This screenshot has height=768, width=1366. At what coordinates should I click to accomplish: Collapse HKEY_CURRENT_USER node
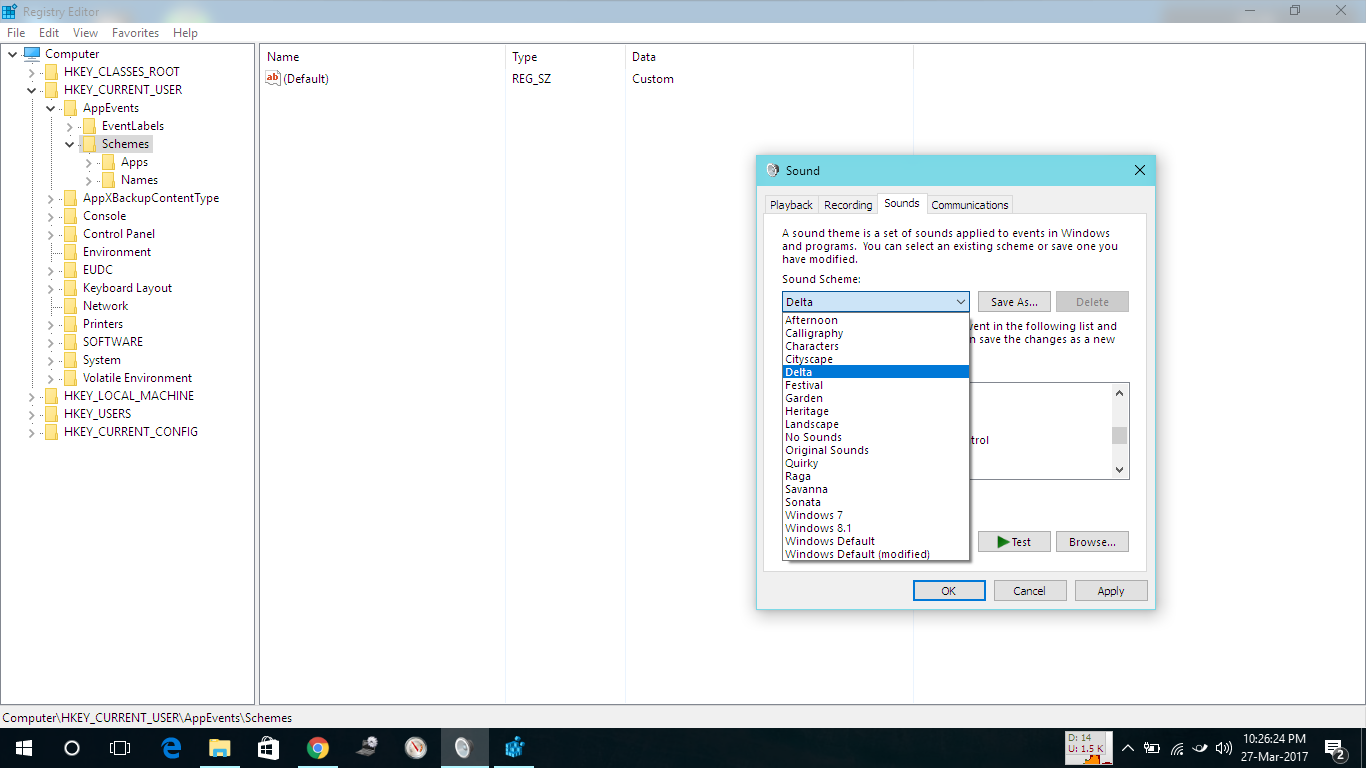pos(31,90)
